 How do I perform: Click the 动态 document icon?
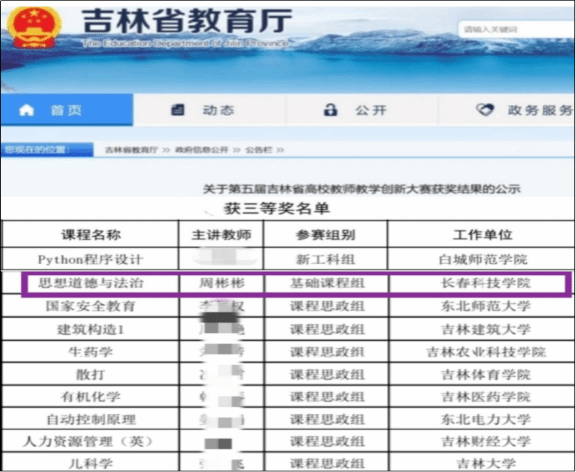click(x=178, y=110)
